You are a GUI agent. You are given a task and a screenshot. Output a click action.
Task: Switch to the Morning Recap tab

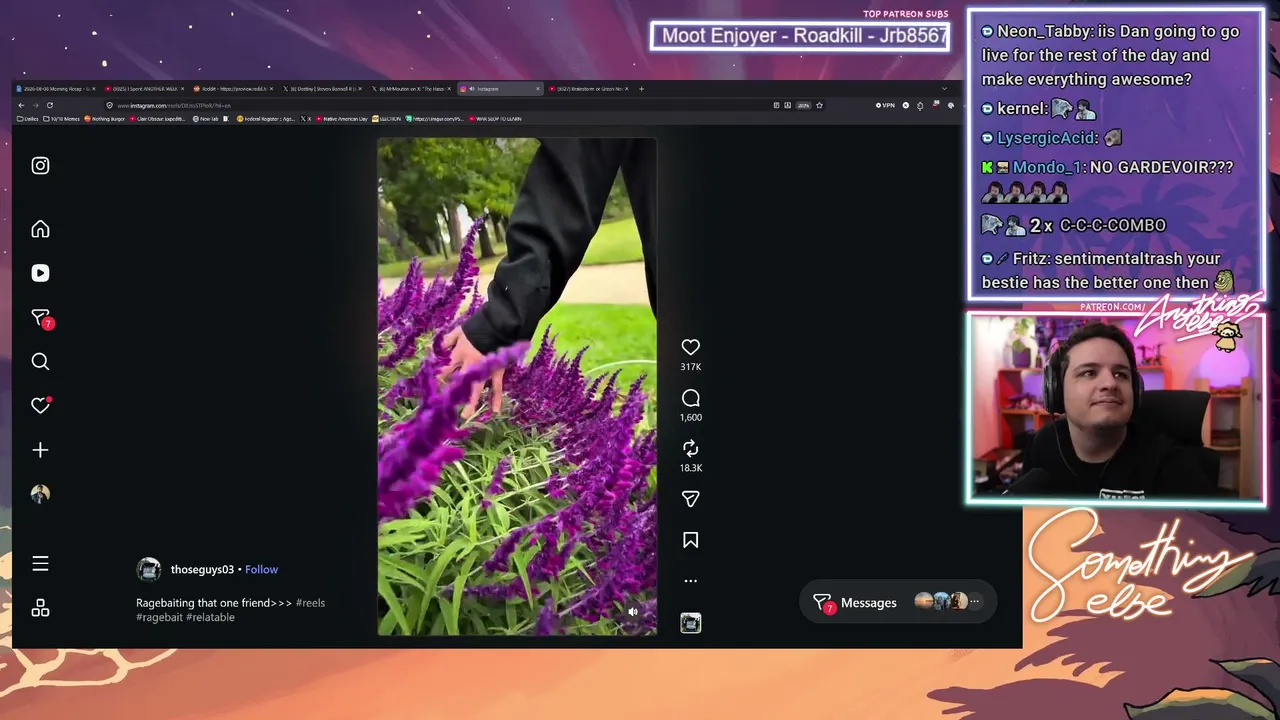pos(55,89)
